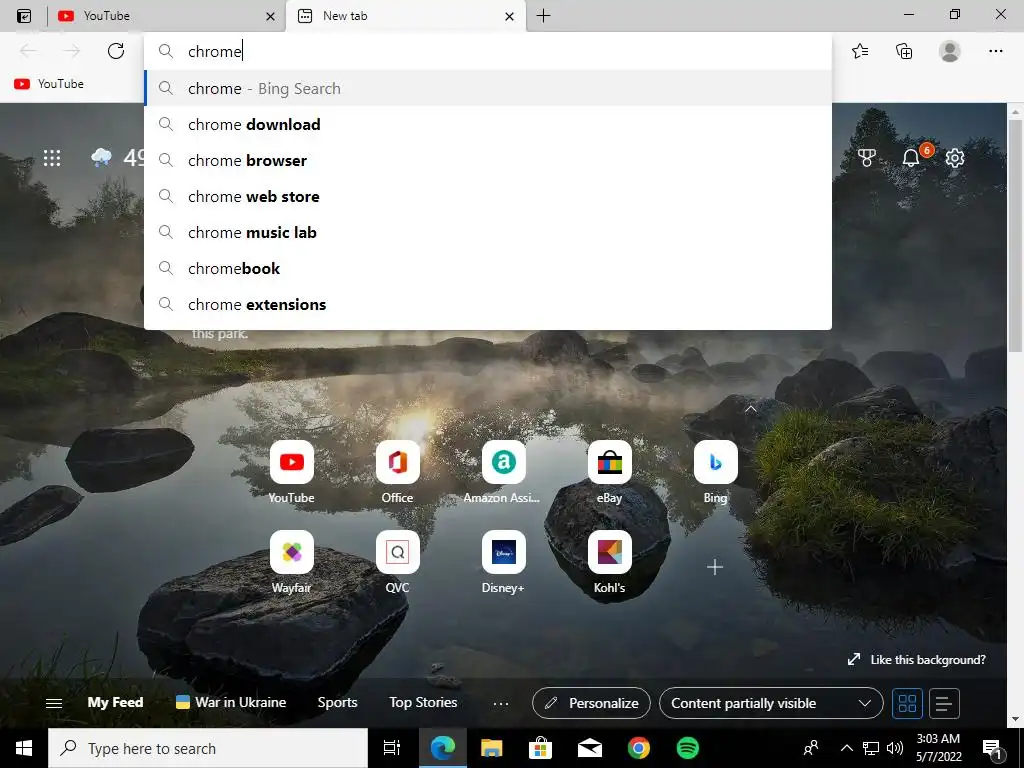Show more feed topics with ellipsis
Screen dimensions: 1024x768
point(501,703)
